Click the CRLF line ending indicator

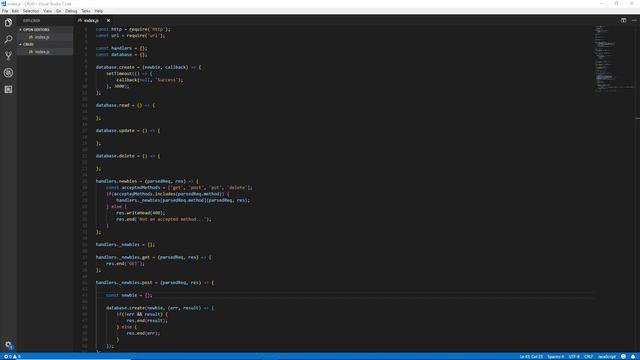[588, 357]
